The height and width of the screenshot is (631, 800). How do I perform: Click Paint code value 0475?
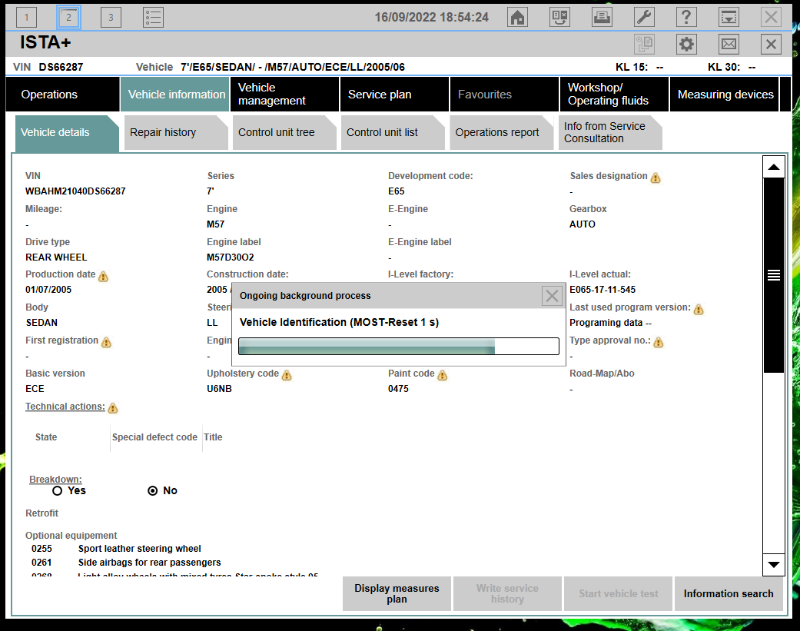coord(398,389)
